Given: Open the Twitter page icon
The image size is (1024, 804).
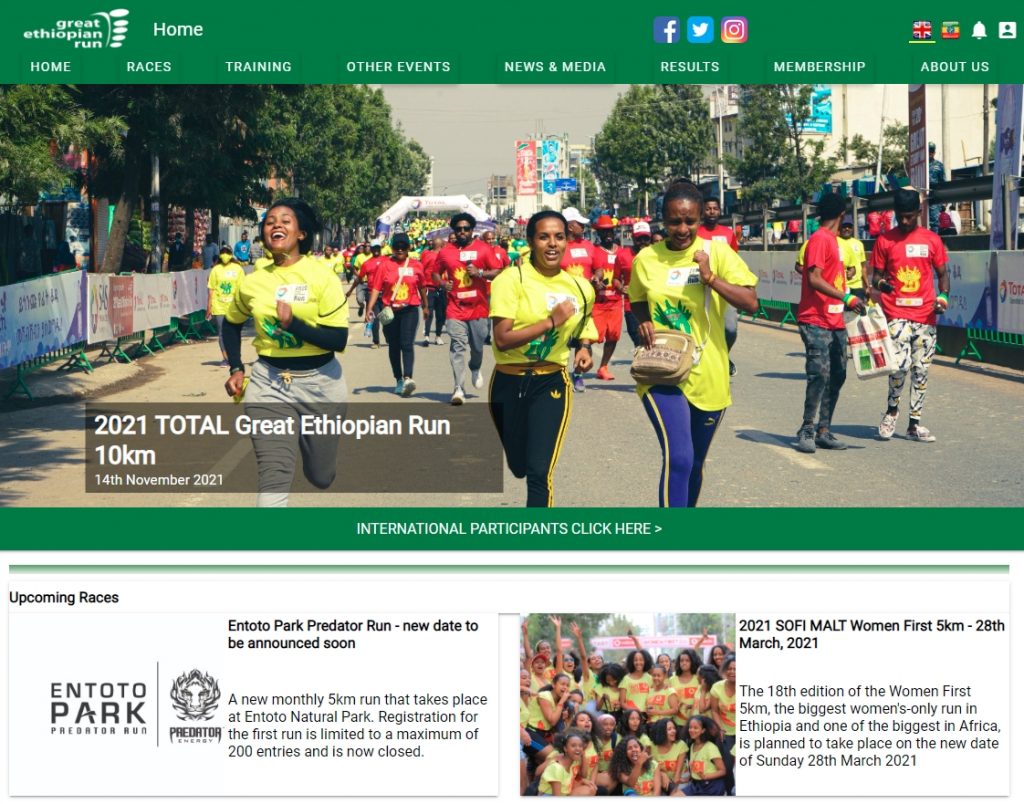Looking at the screenshot, I should pyautogui.click(x=700, y=30).
